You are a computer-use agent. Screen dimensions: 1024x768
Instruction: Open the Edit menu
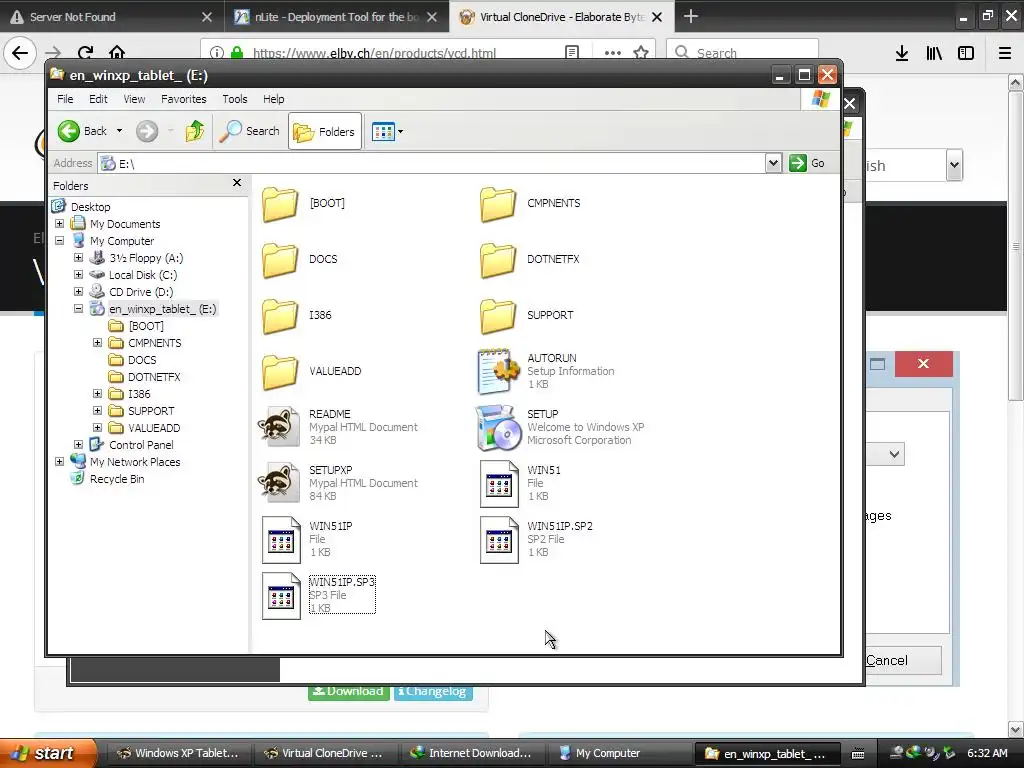point(99,99)
